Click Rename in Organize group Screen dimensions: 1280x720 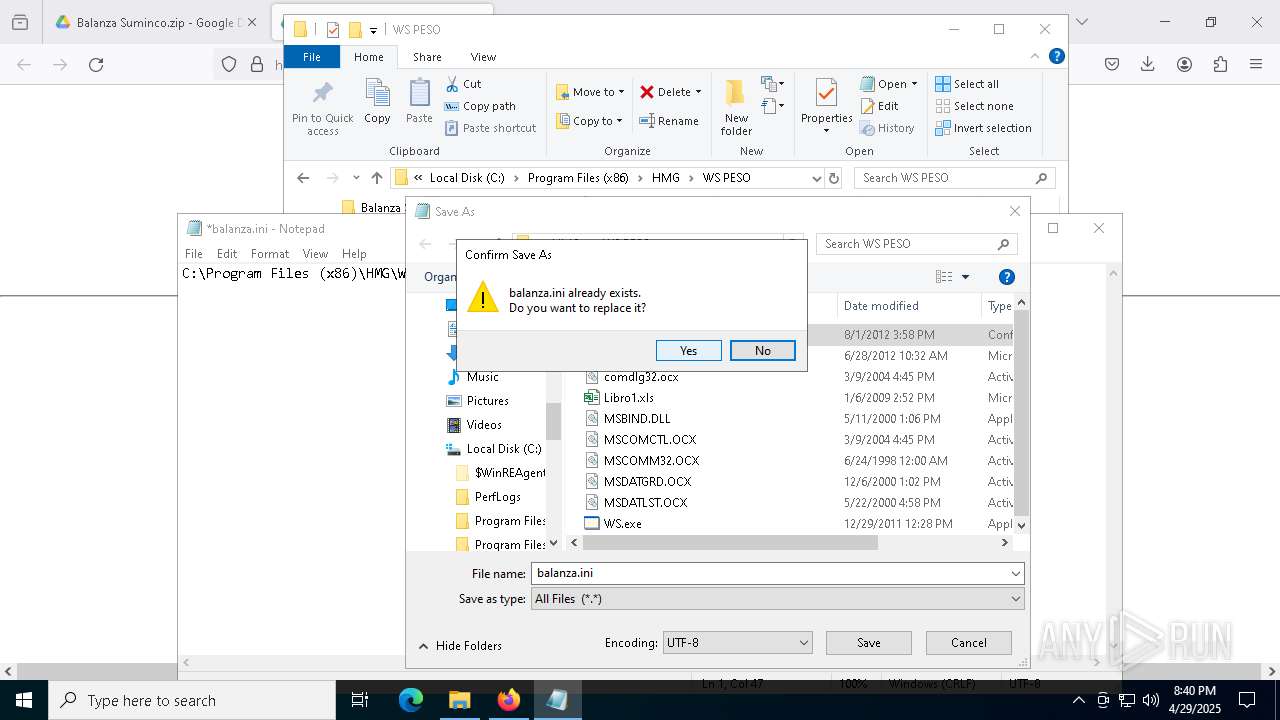point(669,121)
